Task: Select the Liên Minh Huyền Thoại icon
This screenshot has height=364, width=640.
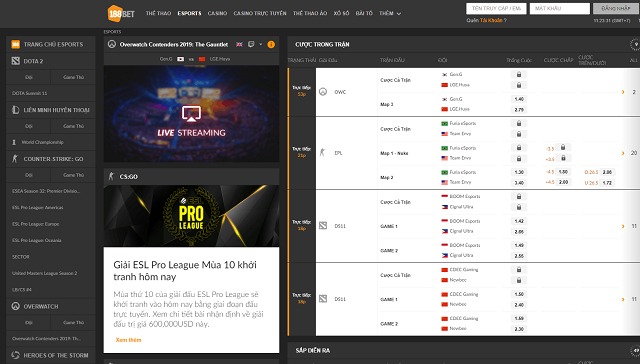Action: pyautogui.click(x=16, y=110)
